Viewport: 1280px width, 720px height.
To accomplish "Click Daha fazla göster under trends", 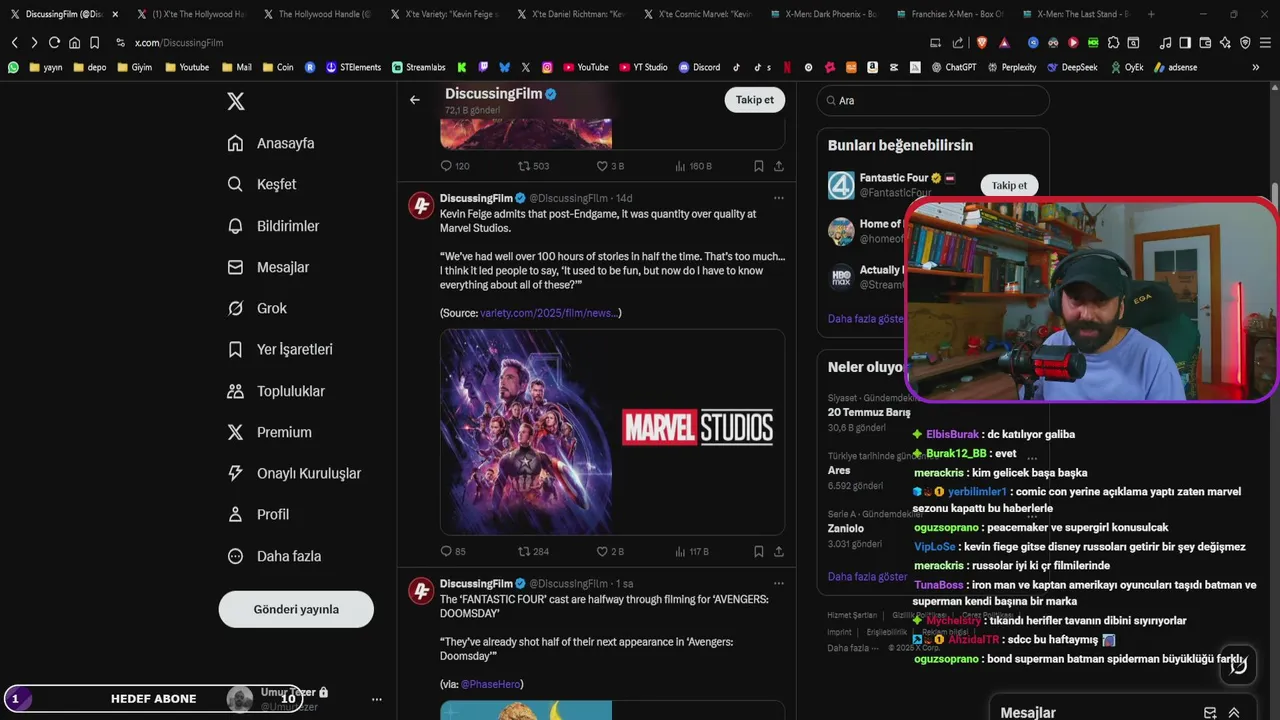I will pyautogui.click(x=868, y=576).
